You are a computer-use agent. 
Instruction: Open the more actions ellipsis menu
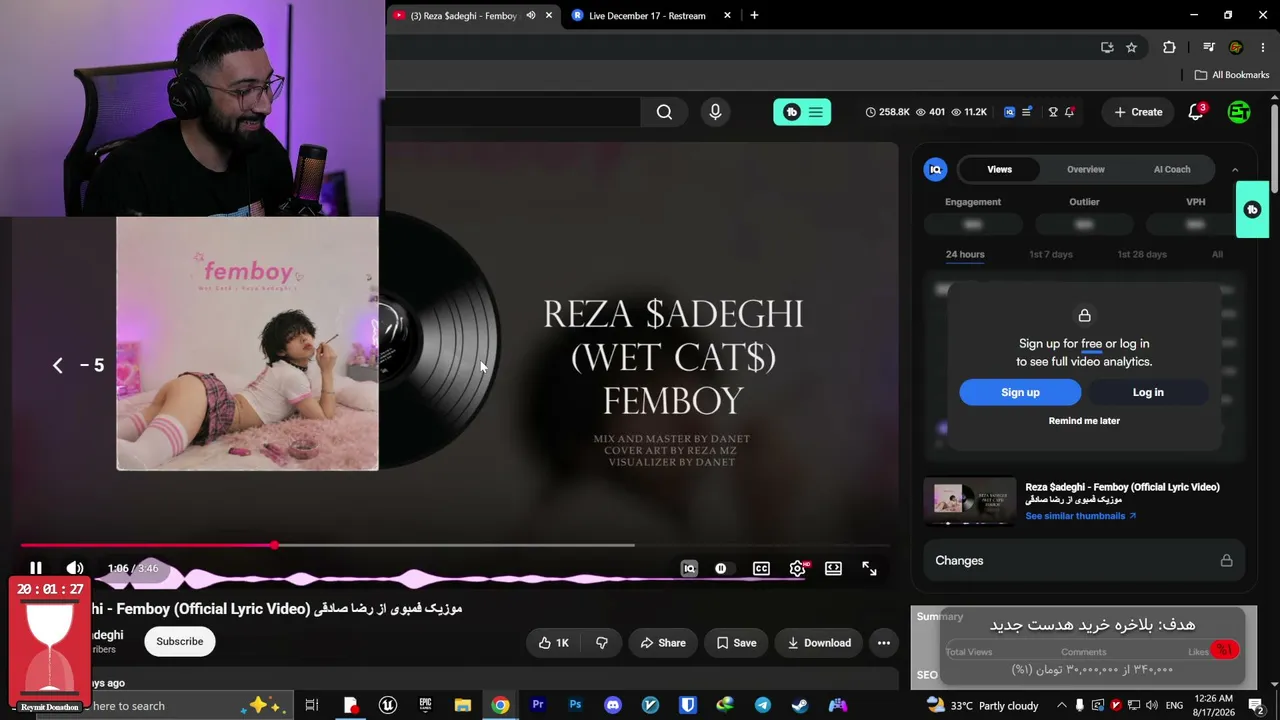point(884,643)
